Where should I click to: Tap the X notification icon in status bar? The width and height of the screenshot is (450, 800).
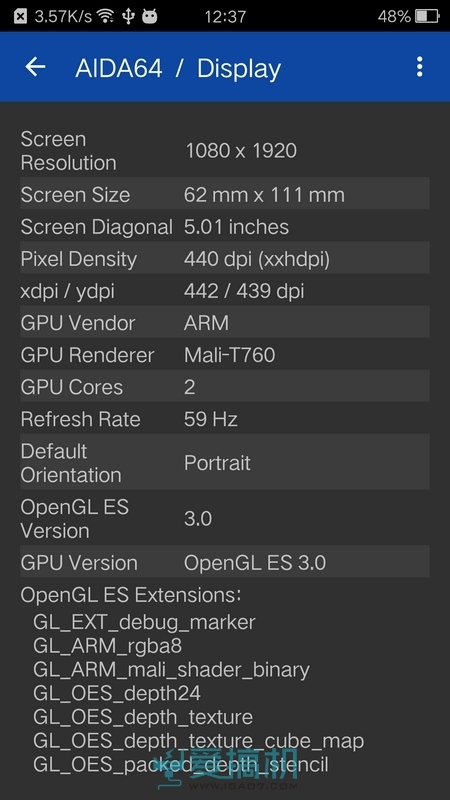pos(20,16)
